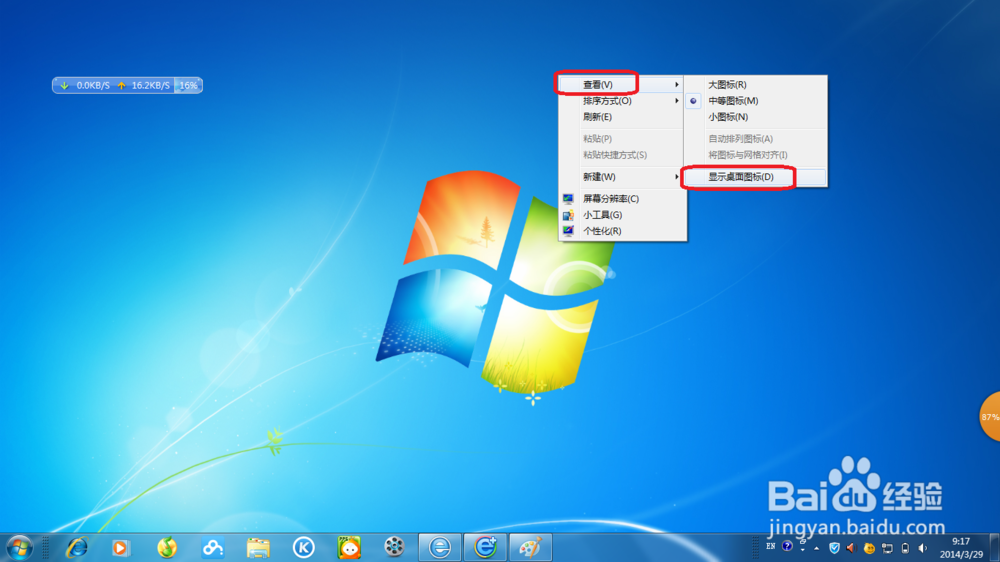Switch to the browser with plus badge

point(485,547)
